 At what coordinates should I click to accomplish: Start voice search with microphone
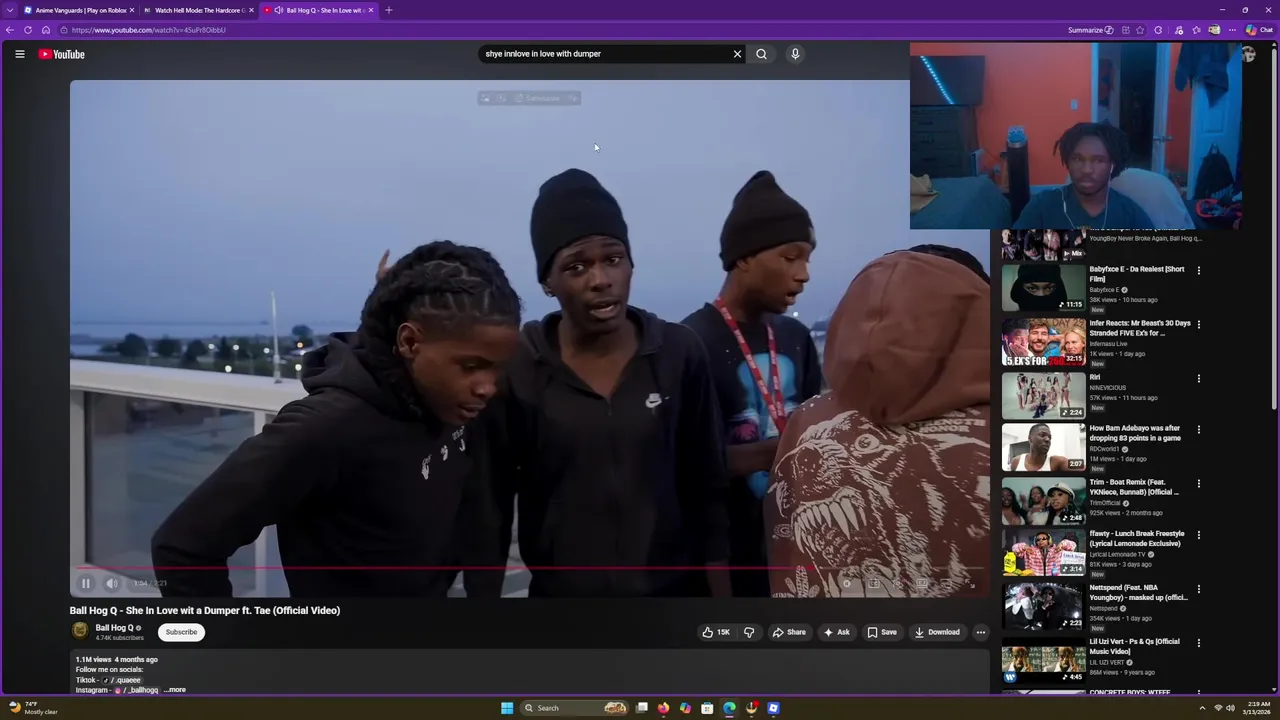[795, 54]
